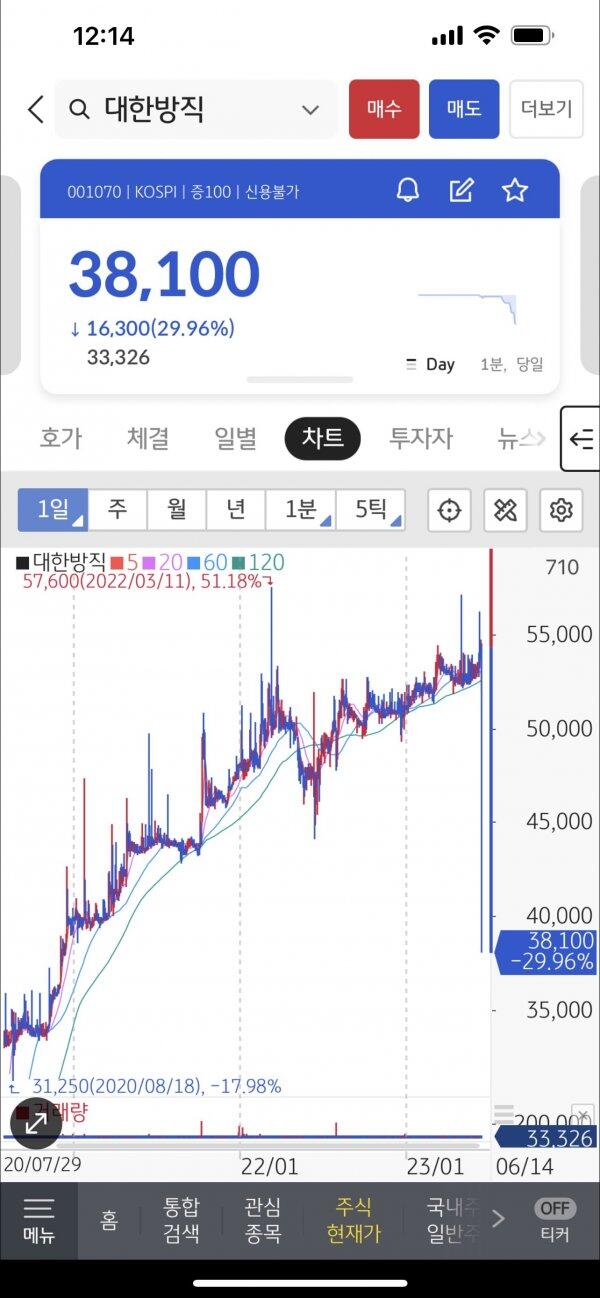The image size is (600, 1298).
Task: Tap the drawing tools icon
Action: pyautogui.click(x=505, y=511)
